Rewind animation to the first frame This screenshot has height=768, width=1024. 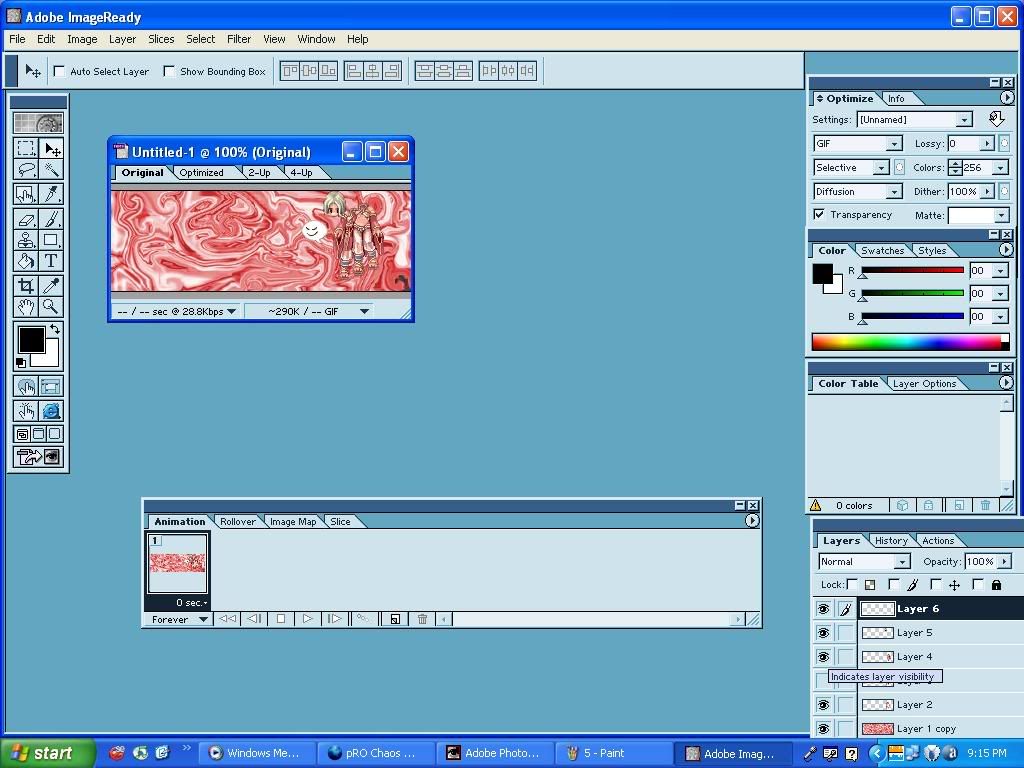pos(227,618)
